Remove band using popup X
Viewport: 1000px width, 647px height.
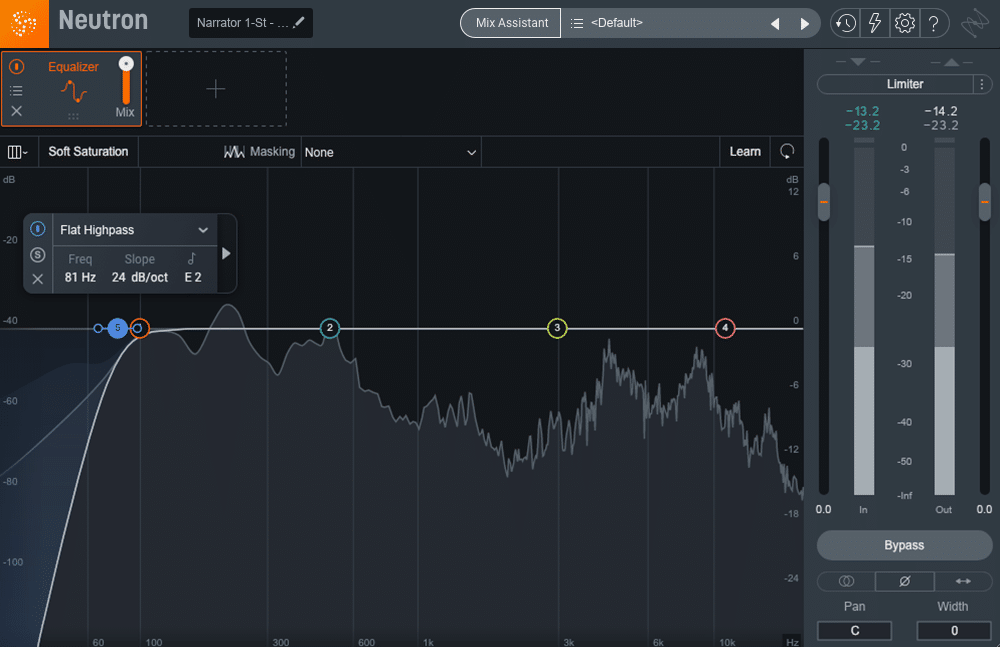[38, 279]
